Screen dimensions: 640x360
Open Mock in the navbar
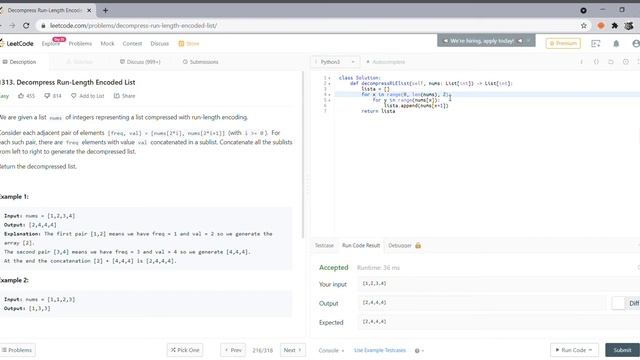coord(107,43)
